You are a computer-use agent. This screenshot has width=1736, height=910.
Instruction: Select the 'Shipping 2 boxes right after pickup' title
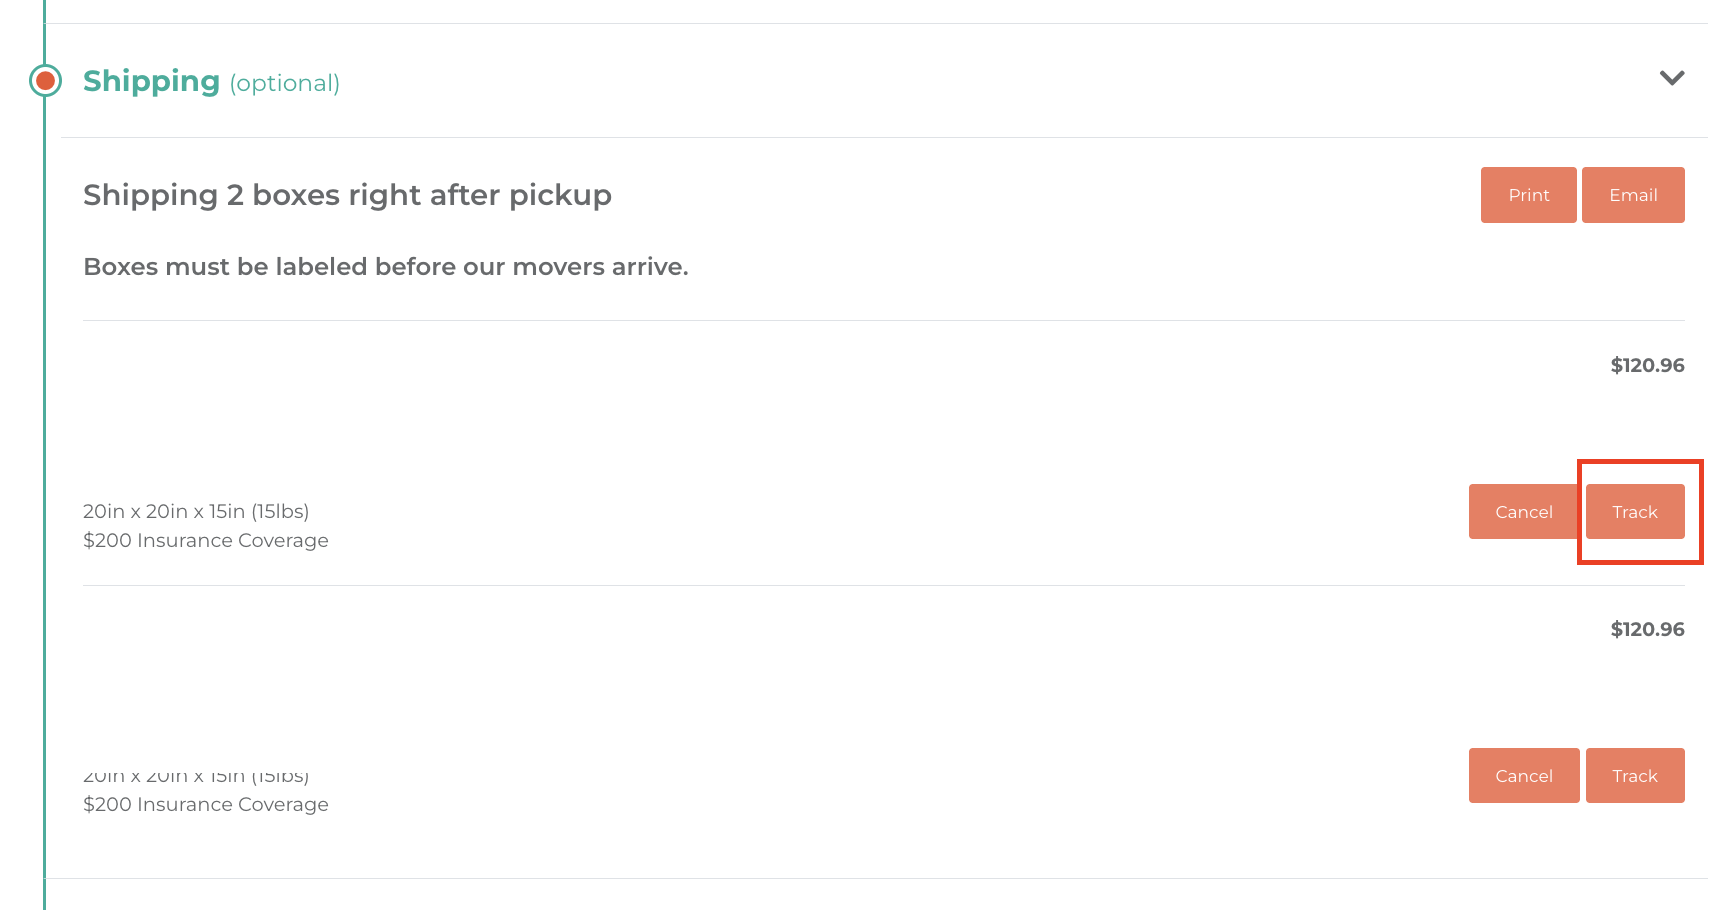(347, 195)
